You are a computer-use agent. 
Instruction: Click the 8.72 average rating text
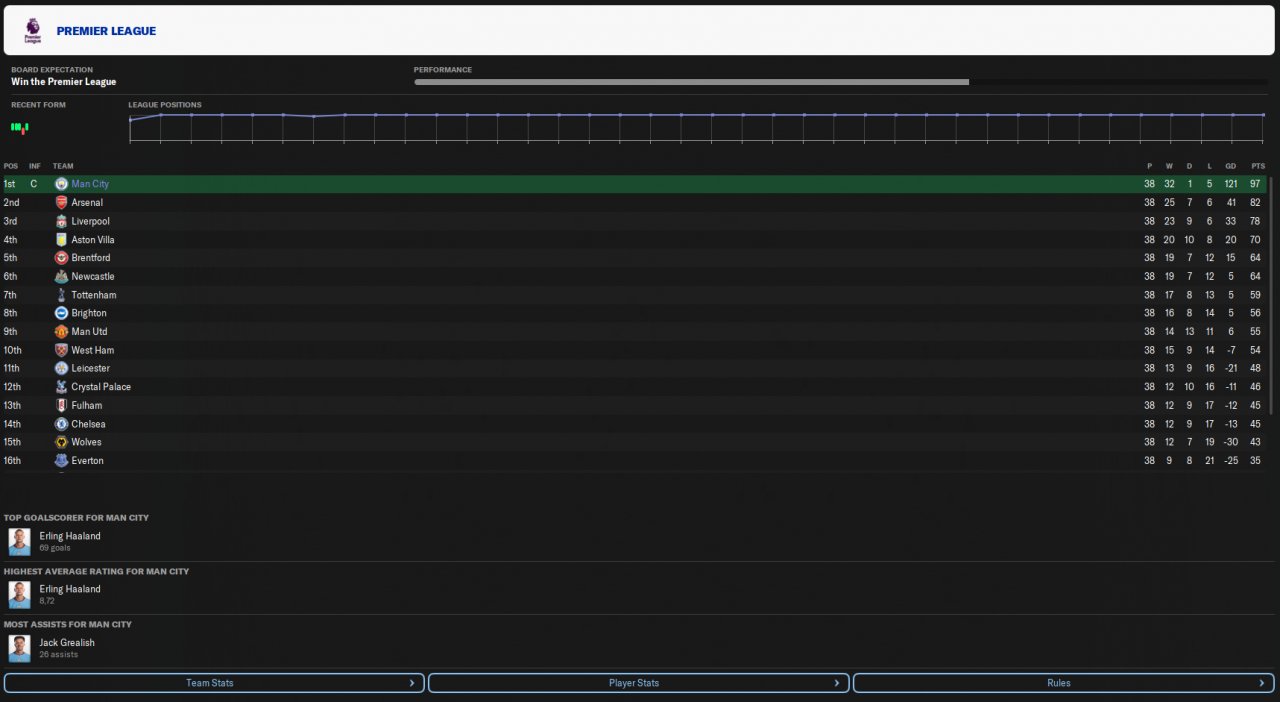pos(48,601)
